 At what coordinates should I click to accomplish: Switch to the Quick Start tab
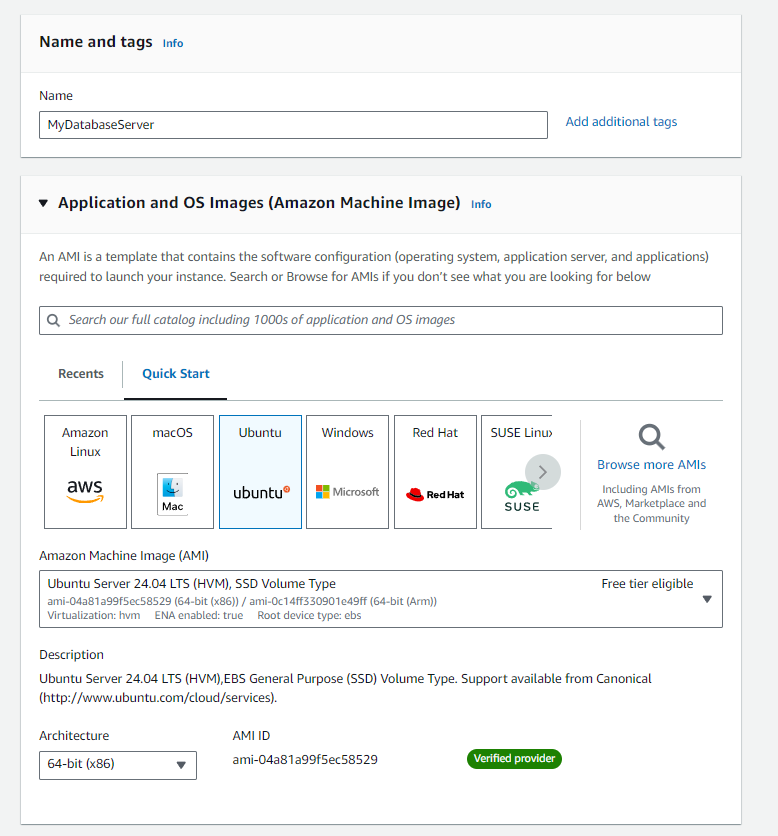point(176,374)
